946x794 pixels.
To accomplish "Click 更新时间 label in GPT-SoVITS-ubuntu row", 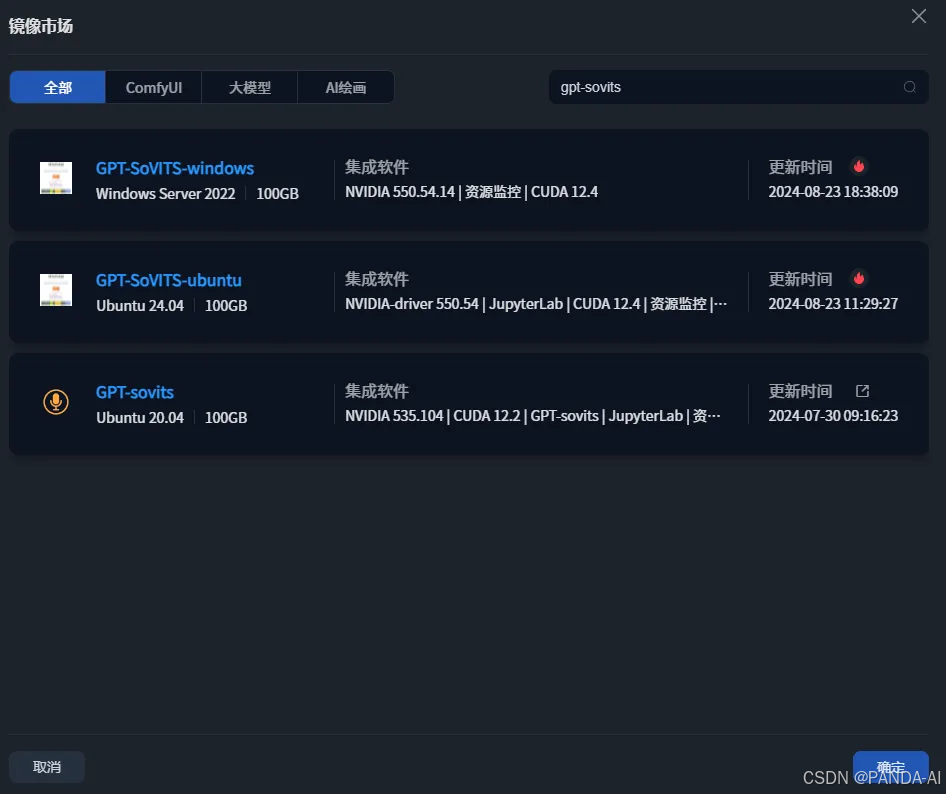I will pos(800,279).
